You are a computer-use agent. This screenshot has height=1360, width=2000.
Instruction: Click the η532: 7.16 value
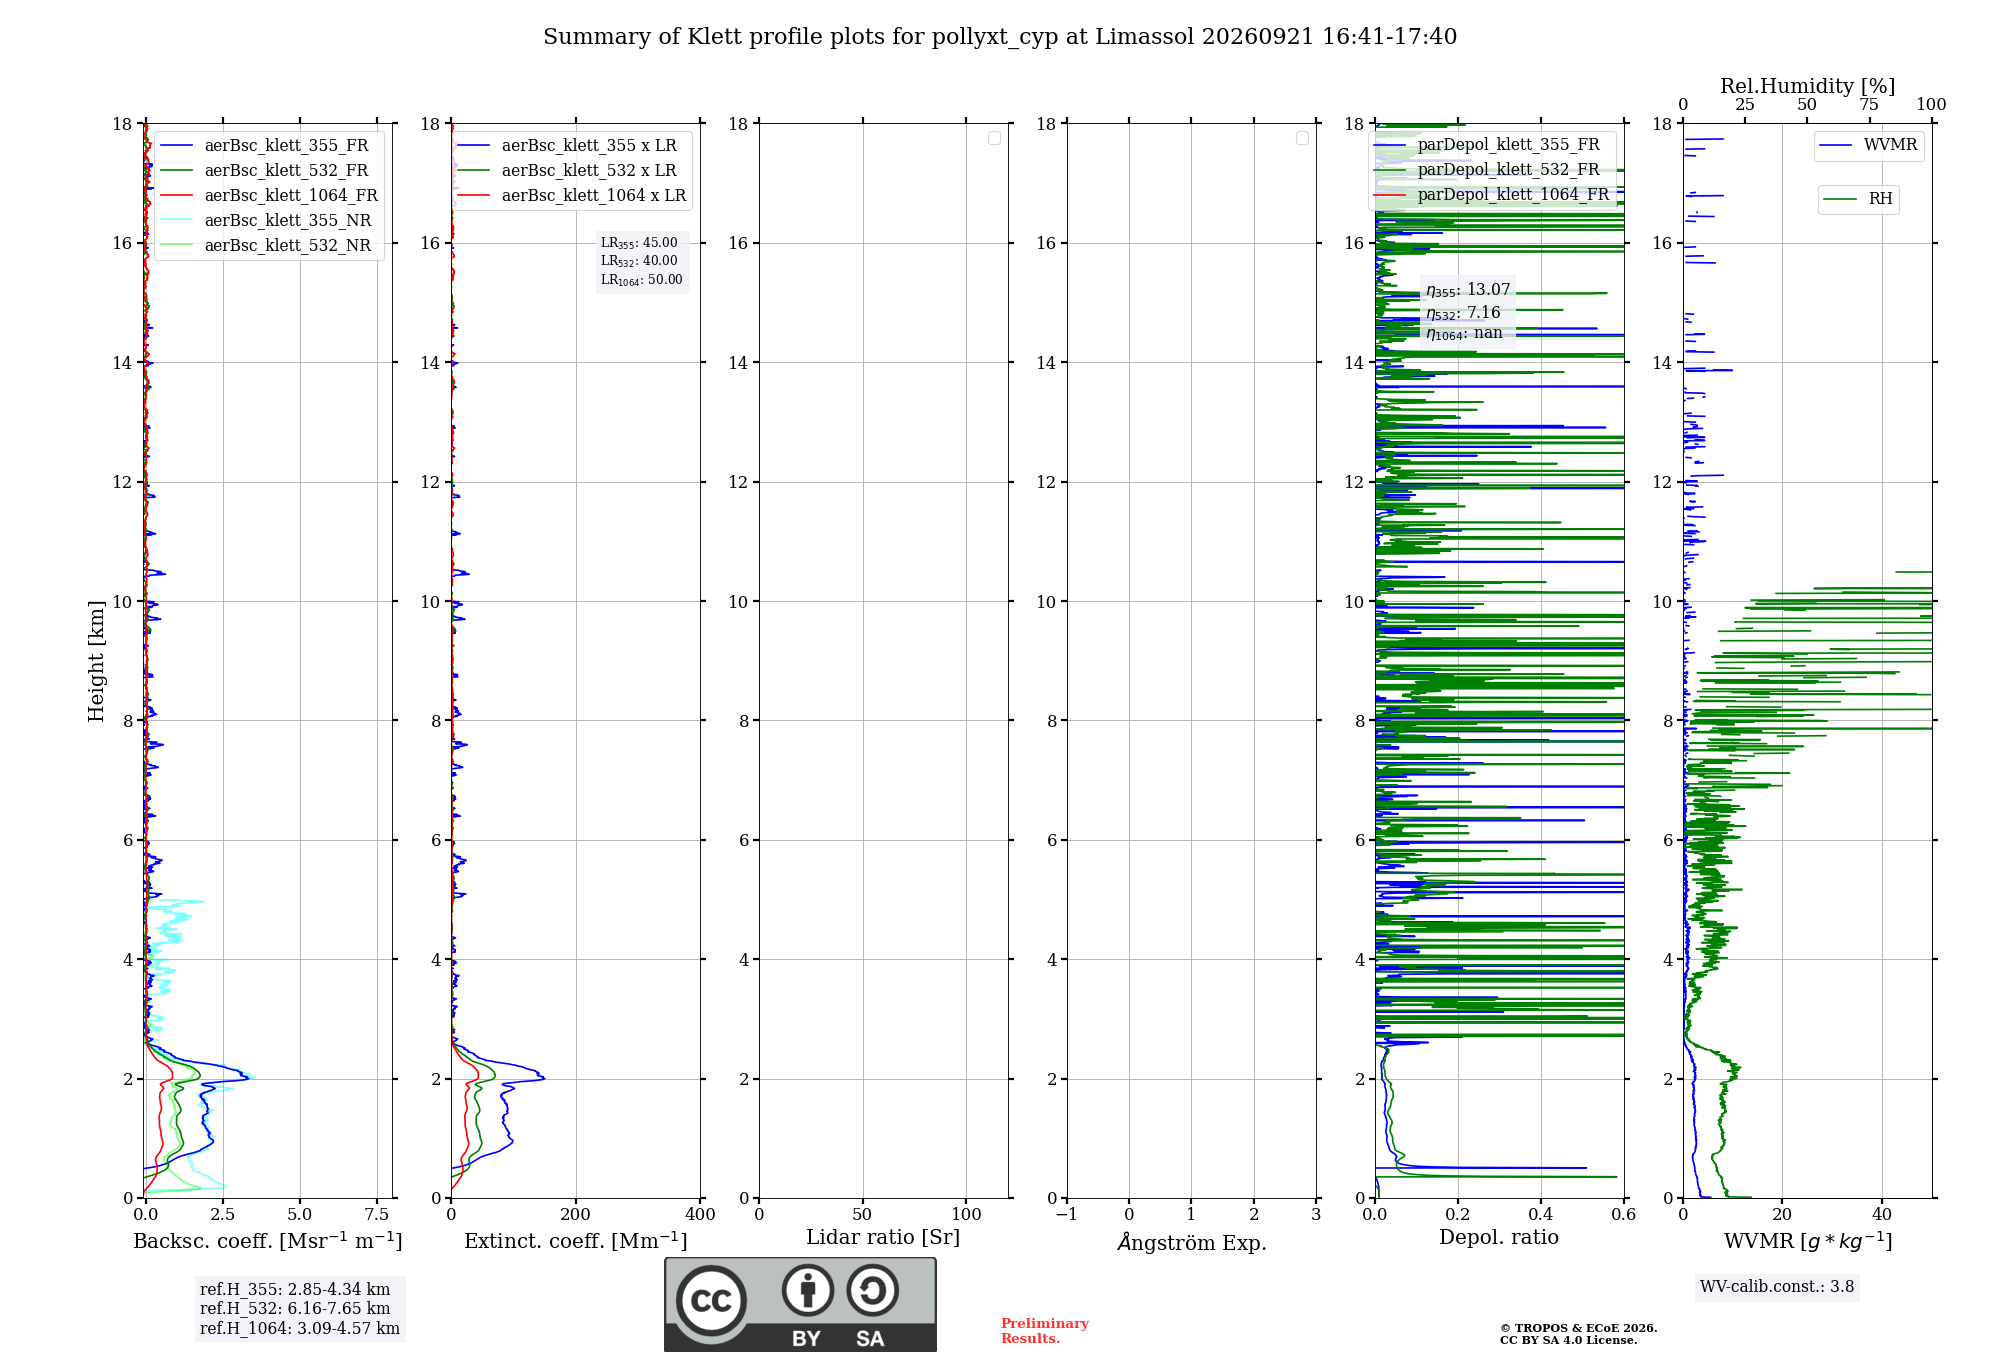1463,313
